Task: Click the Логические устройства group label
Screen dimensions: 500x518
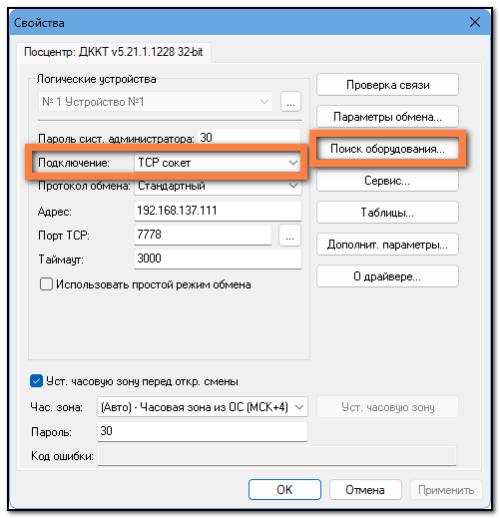Action: pos(96,79)
